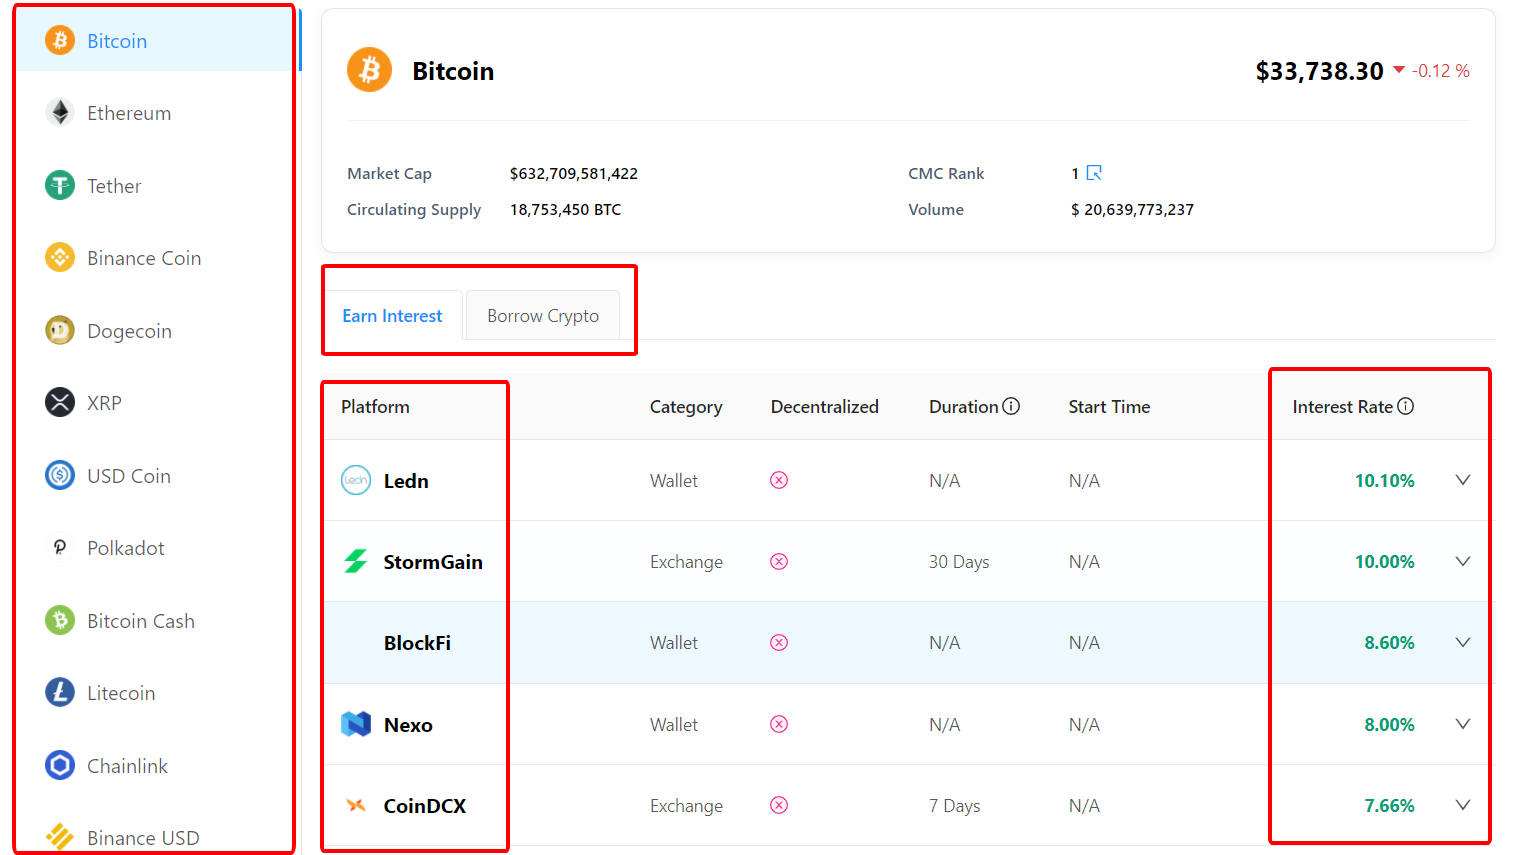Click the 18,753,450 BTC supply value

(566, 210)
